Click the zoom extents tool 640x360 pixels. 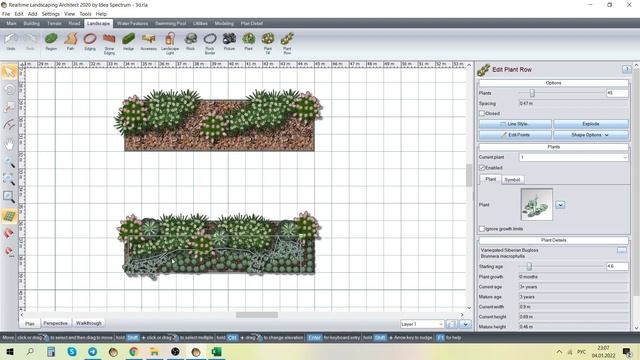(x=9, y=179)
